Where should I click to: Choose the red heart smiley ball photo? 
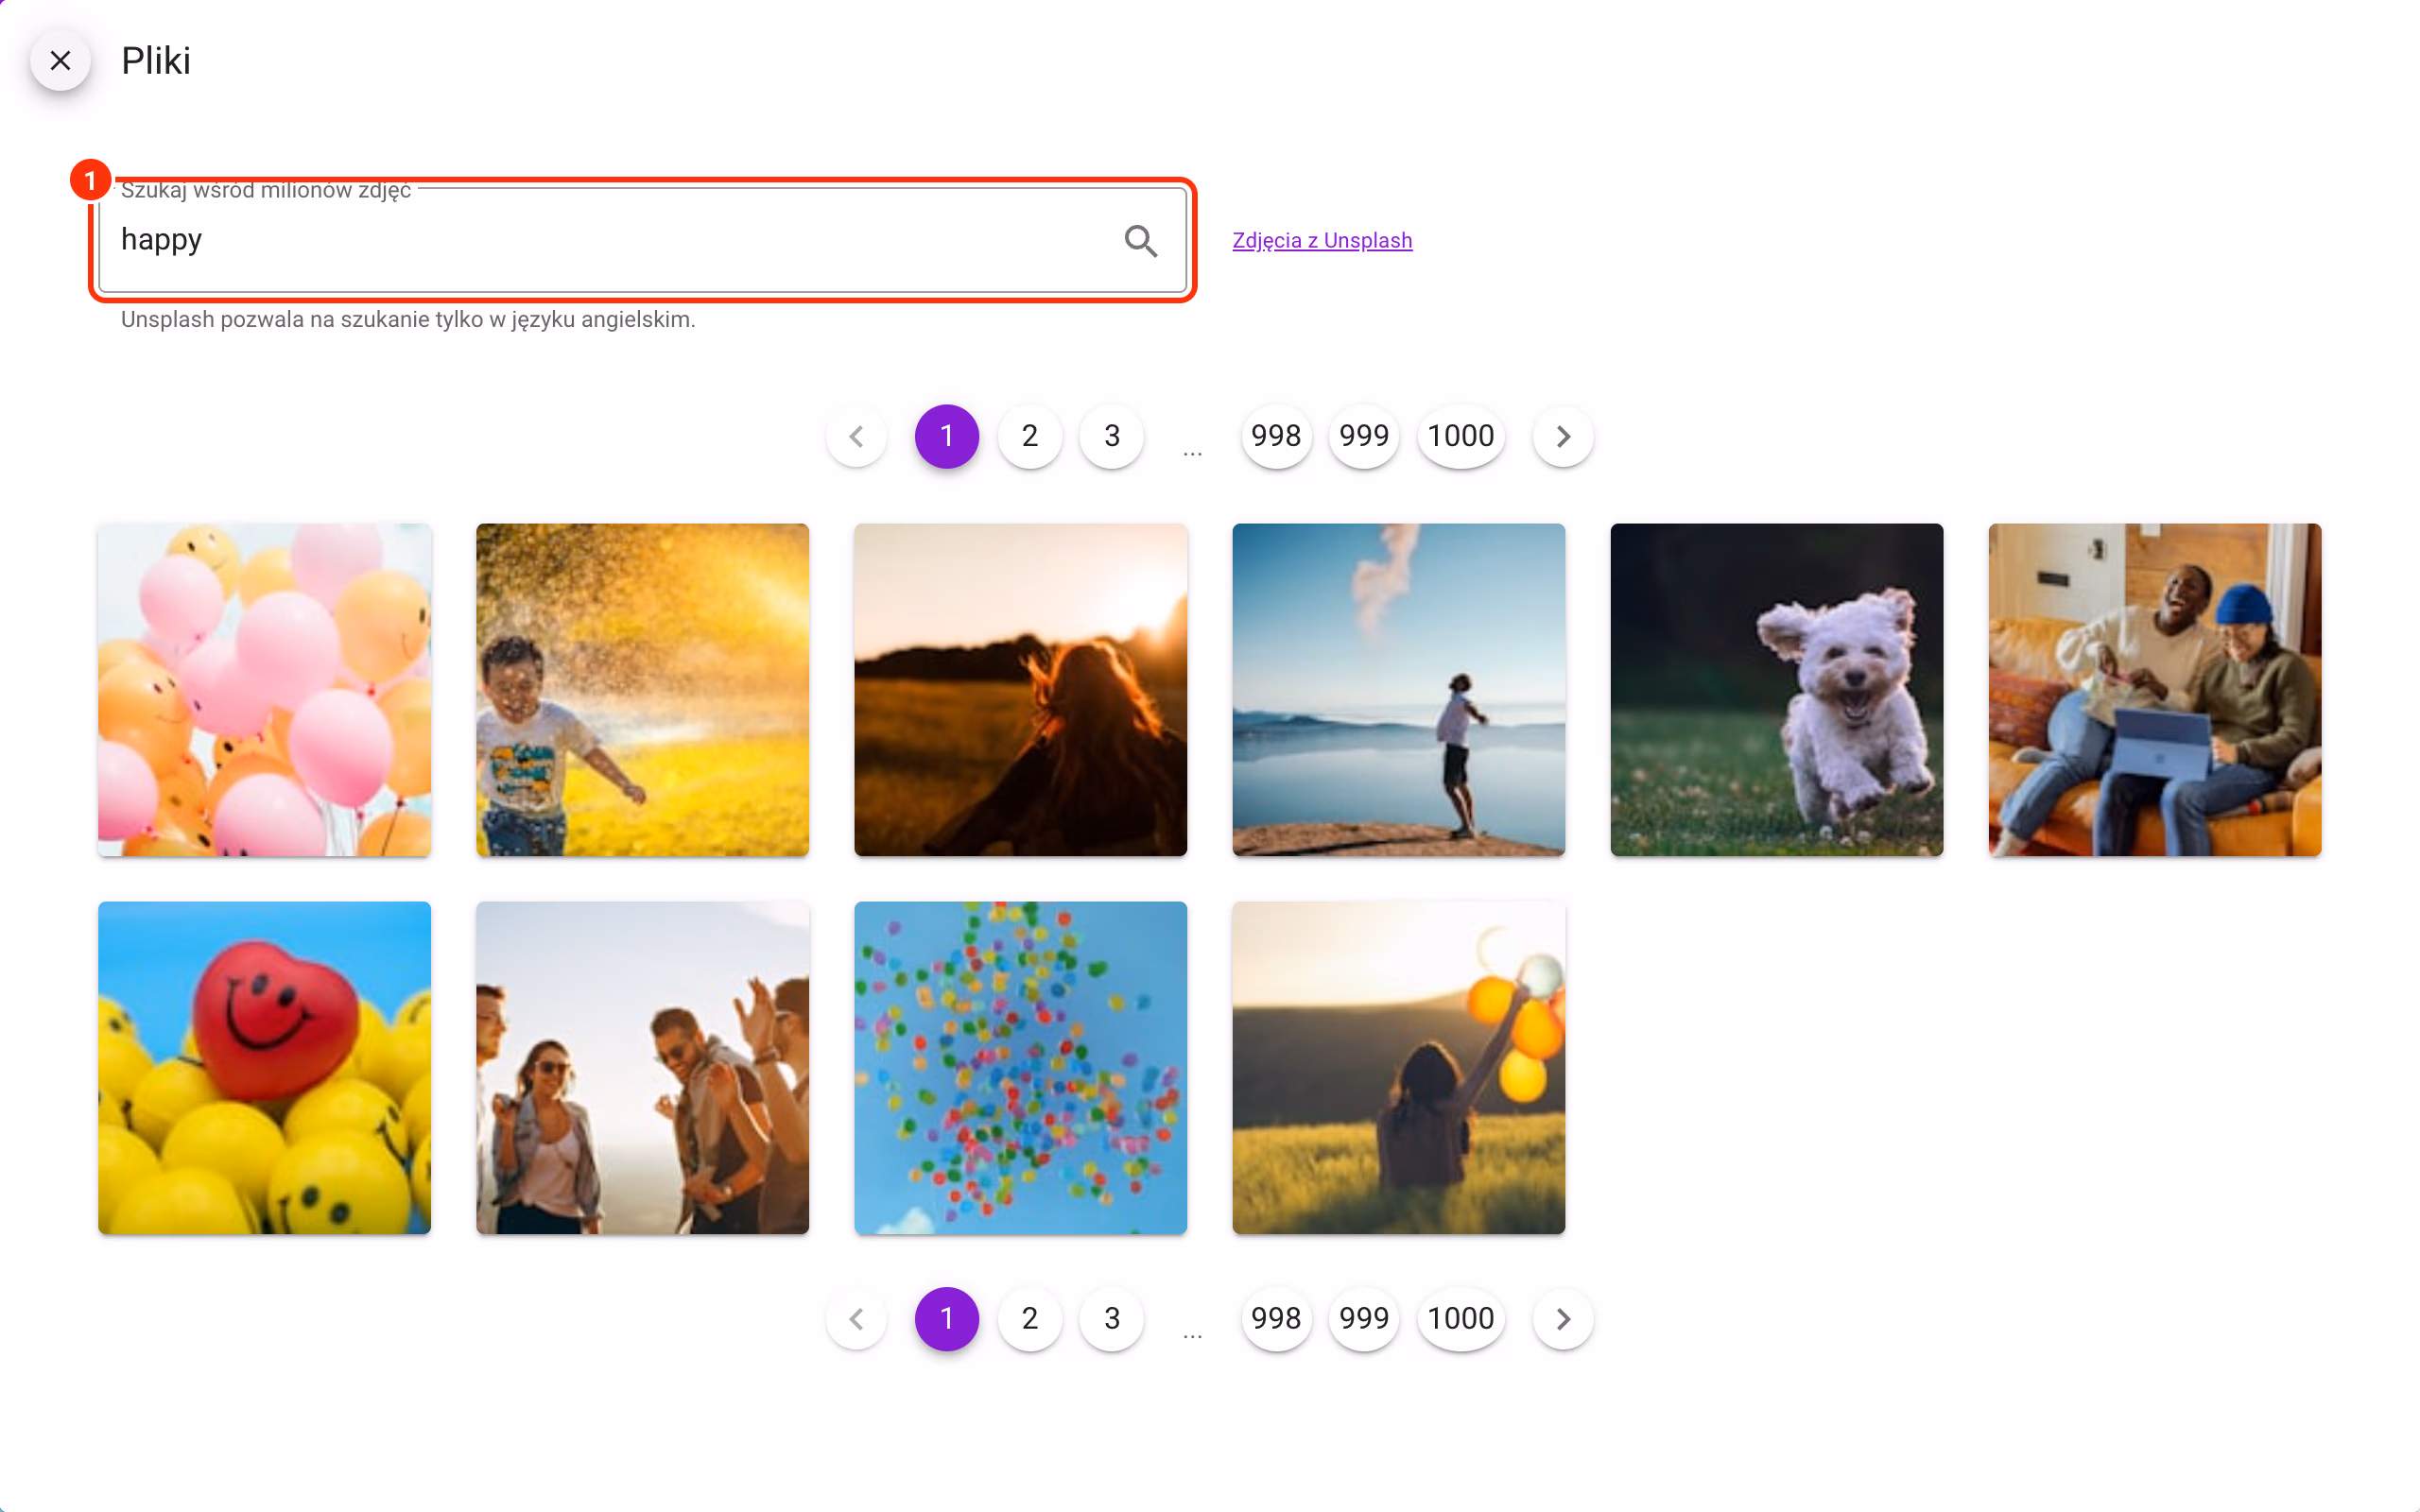tap(264, 1068)
